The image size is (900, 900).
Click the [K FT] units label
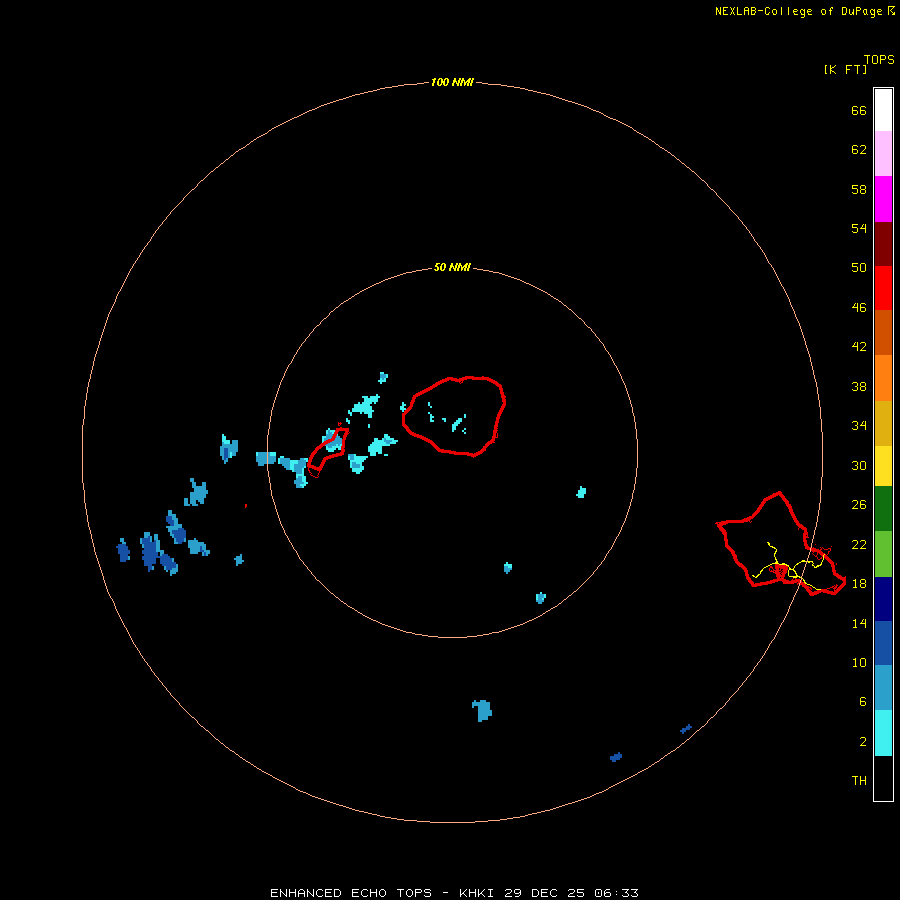(x=845, y=69)
